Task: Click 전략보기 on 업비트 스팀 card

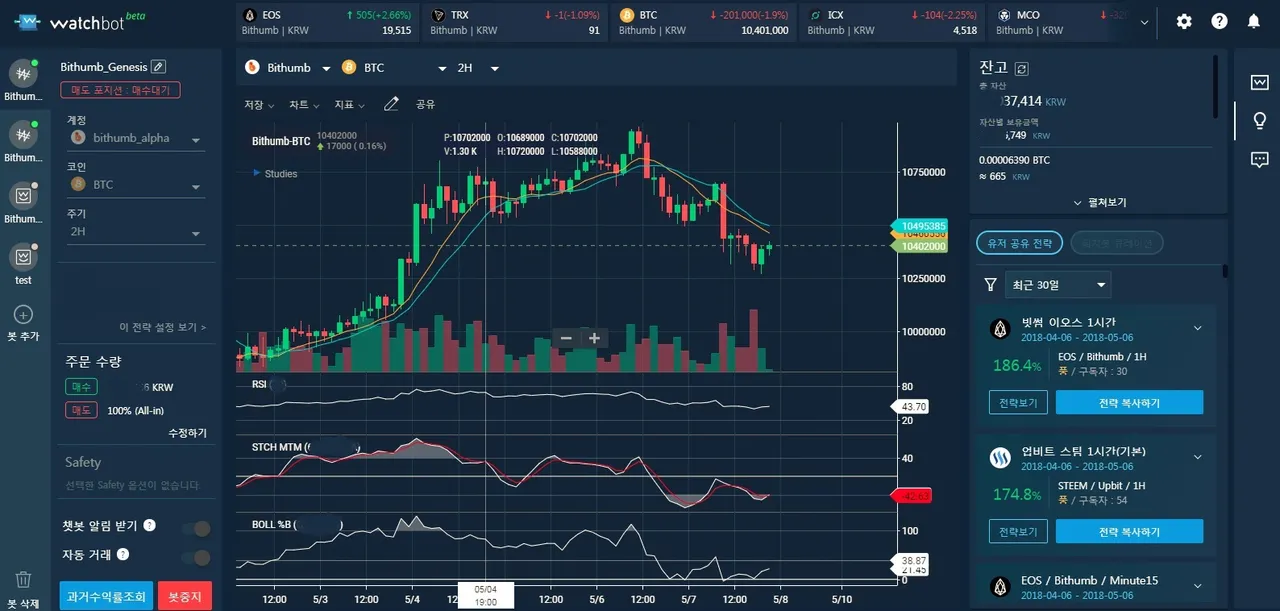Action: (x=1018, y=531)
